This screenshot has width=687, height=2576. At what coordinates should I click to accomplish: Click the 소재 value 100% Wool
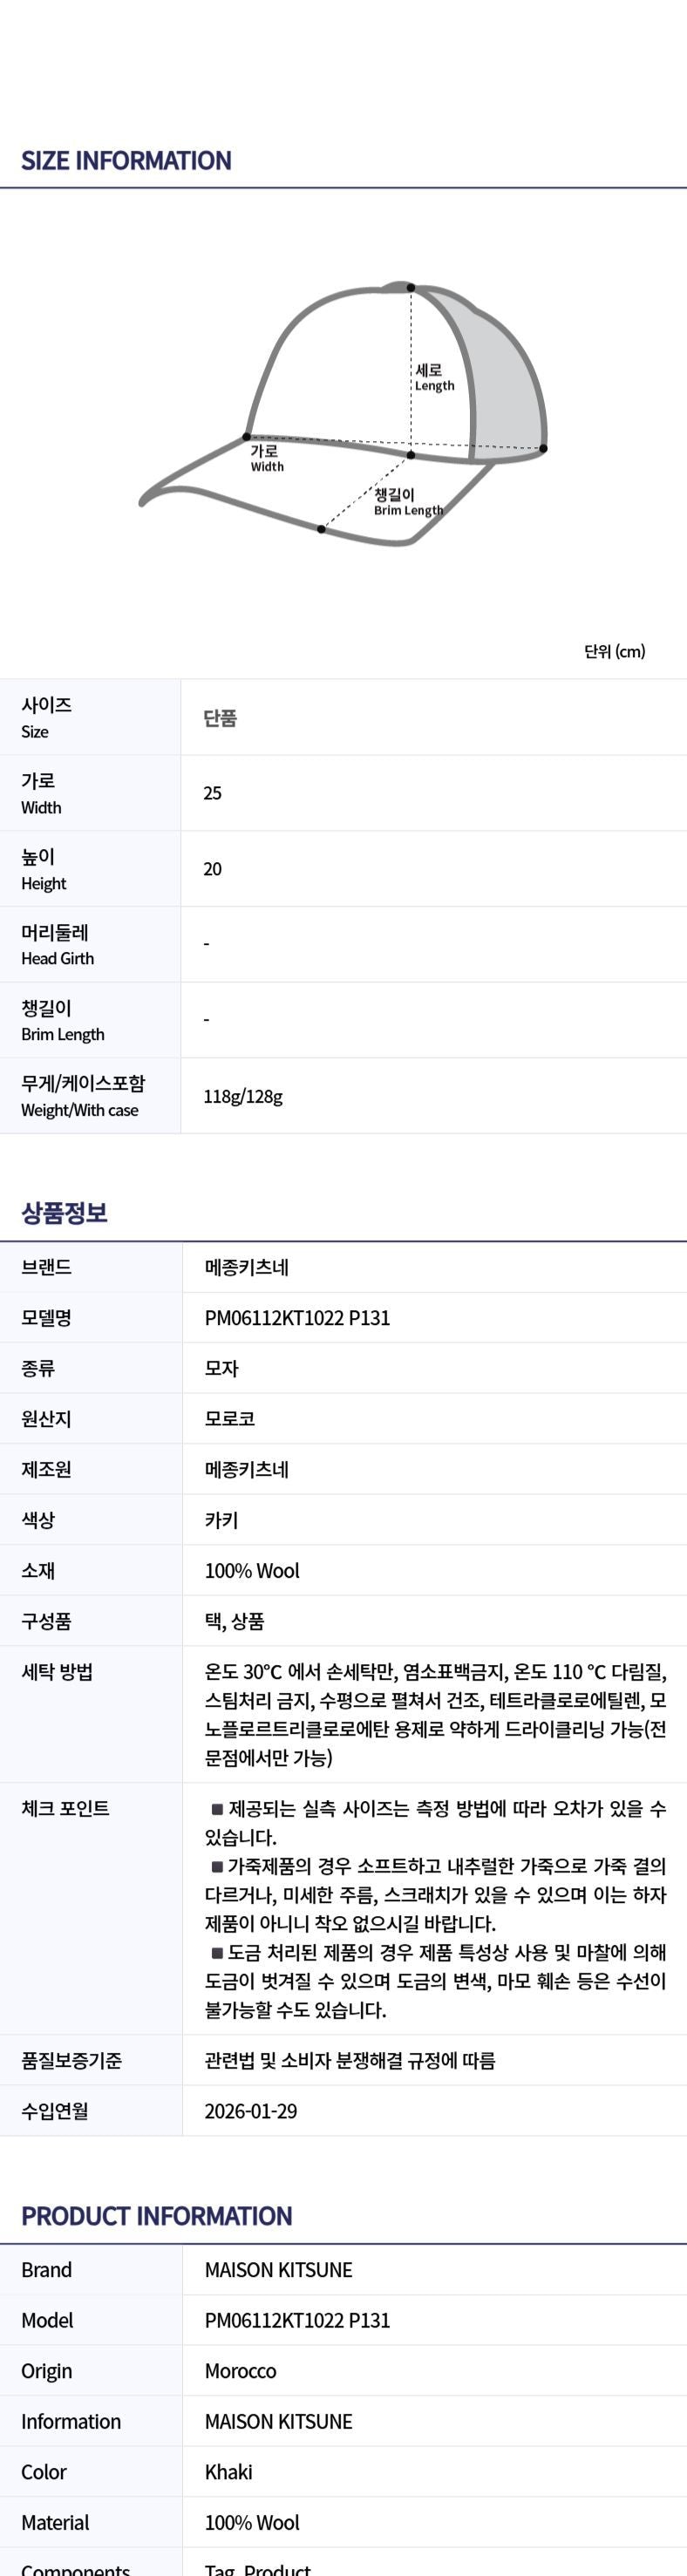click(x=252, y=1571)
